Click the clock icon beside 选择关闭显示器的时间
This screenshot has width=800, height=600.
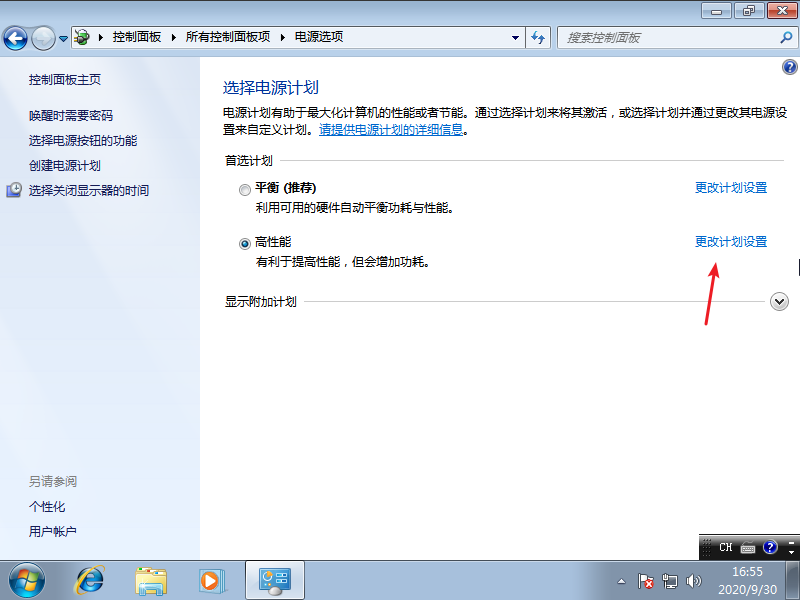point(12,190)
